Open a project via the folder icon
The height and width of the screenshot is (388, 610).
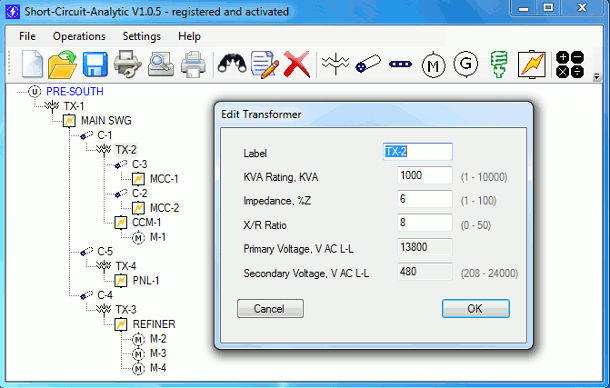click(x=62, y=64)
